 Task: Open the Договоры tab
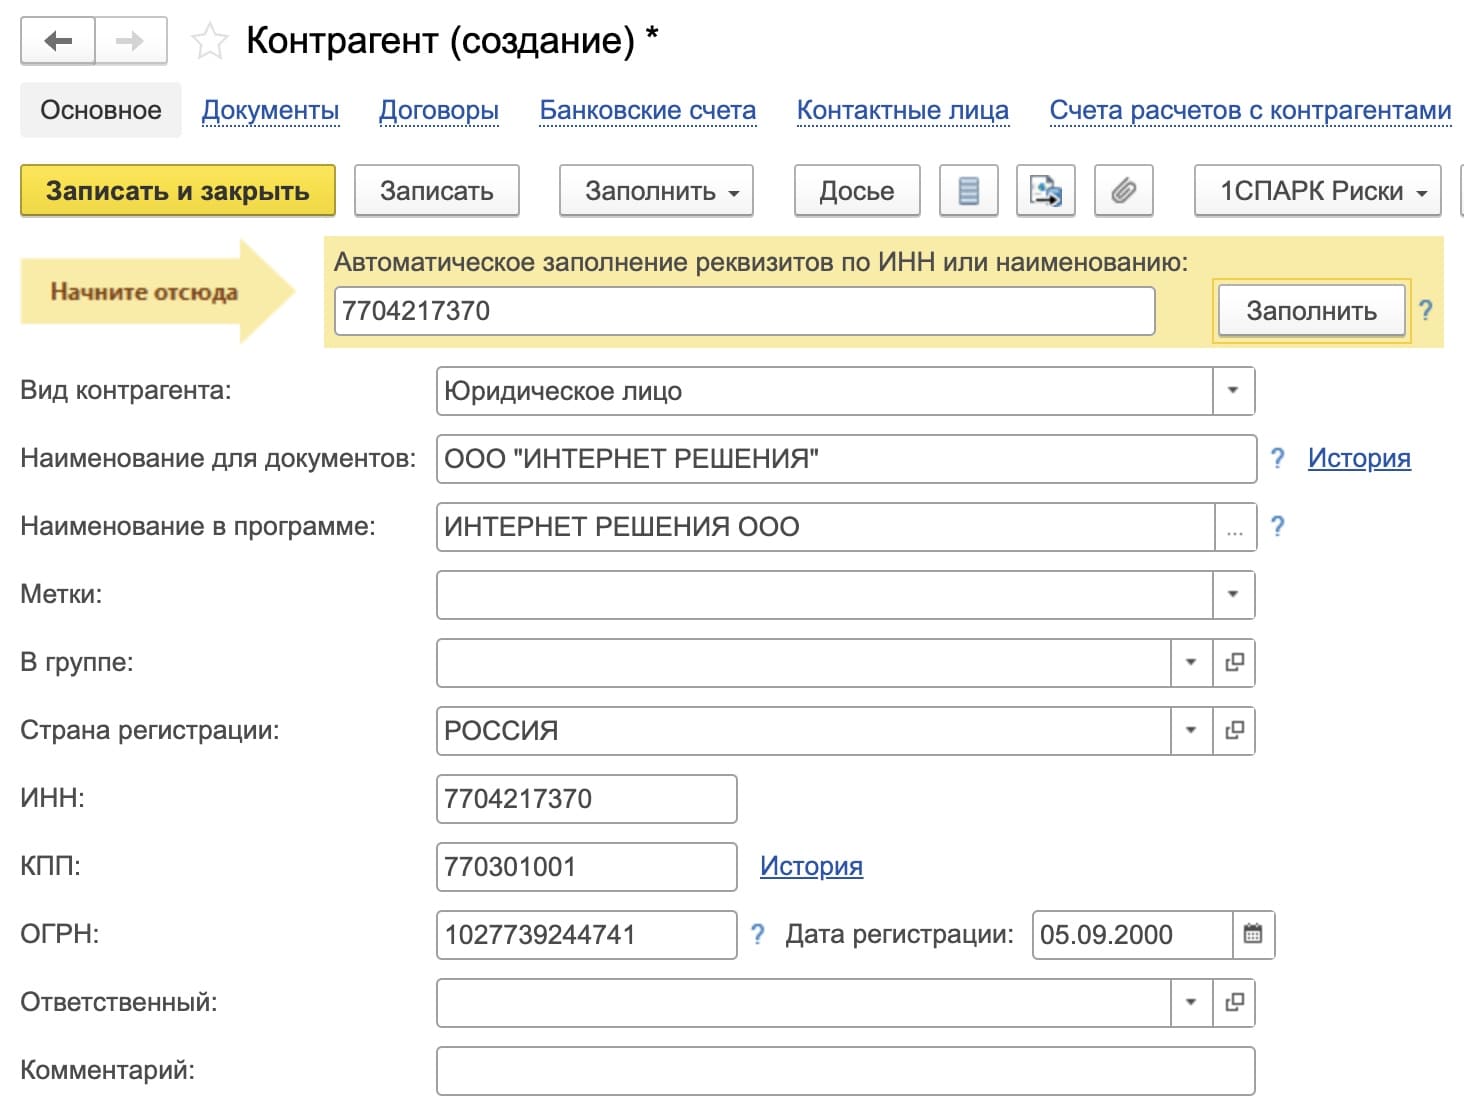[x=438, y=110]
